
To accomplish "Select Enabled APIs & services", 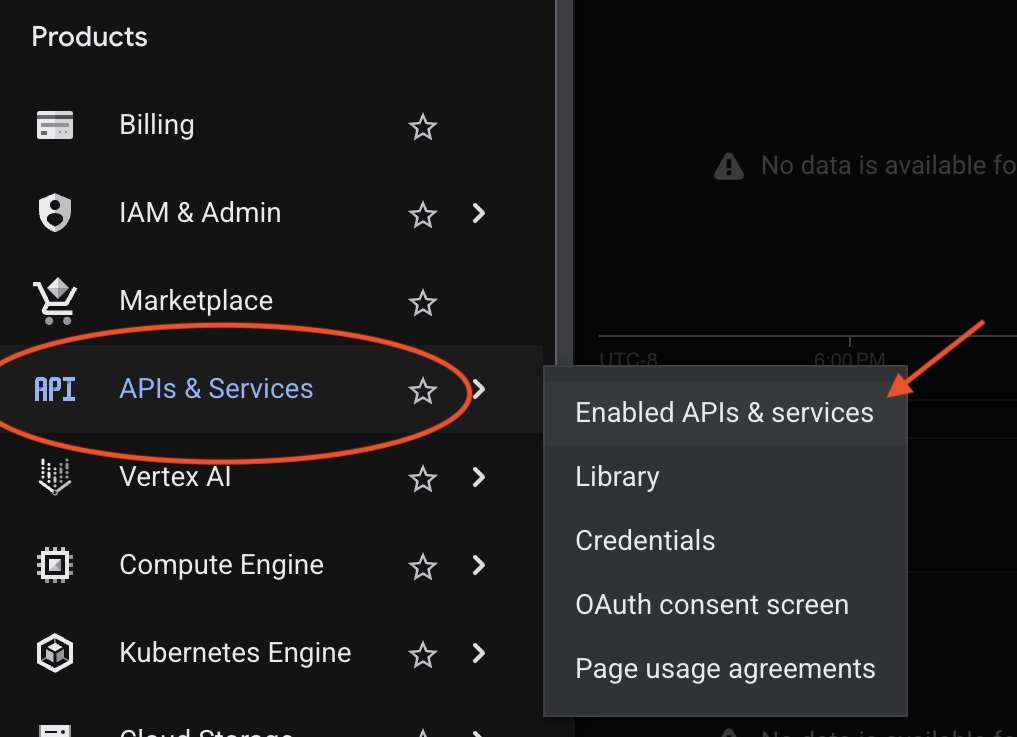I will point(723,412).
